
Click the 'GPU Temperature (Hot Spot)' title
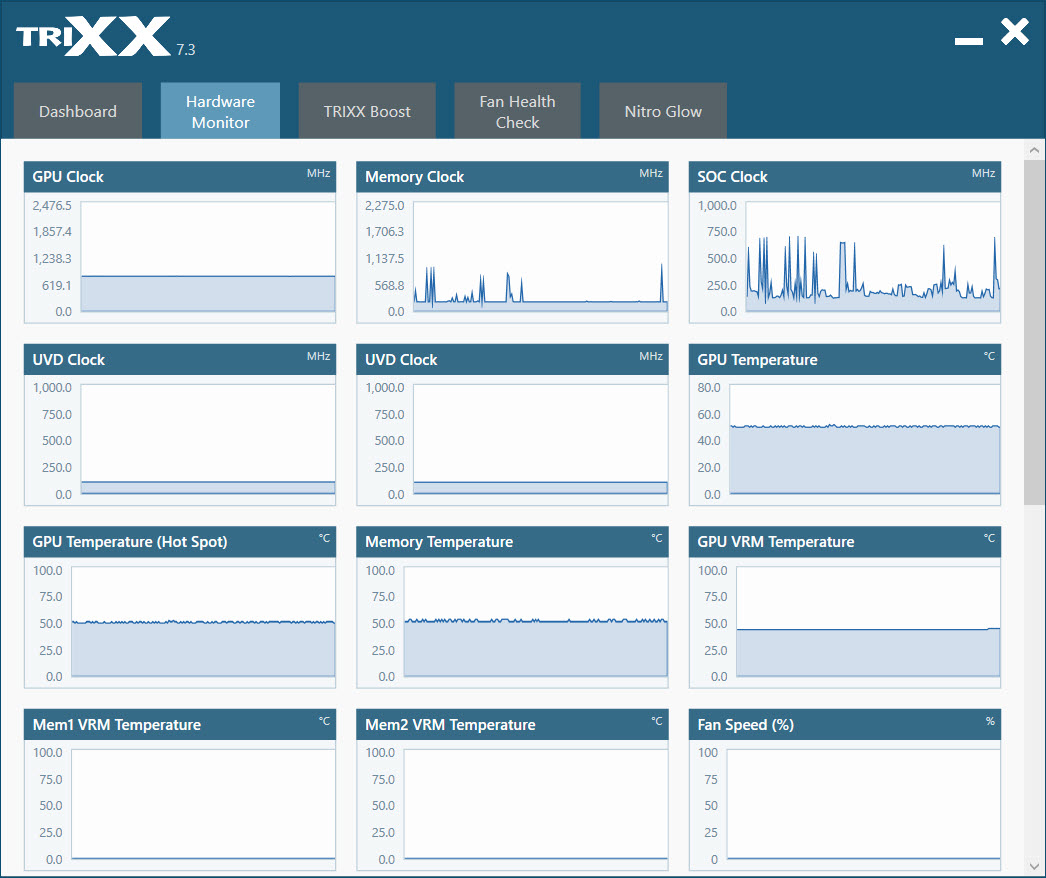pos(130,542)
